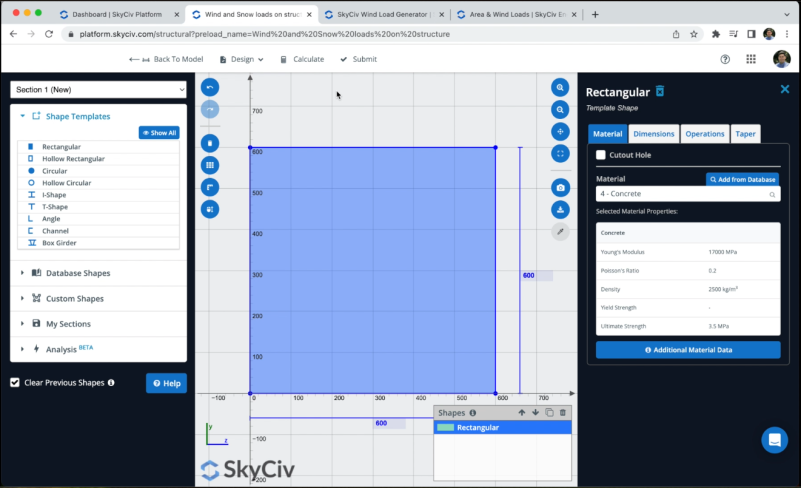The image size is (801, 488).
Task: Take a screenshot with the camera icon
Action: pos(560,188)
